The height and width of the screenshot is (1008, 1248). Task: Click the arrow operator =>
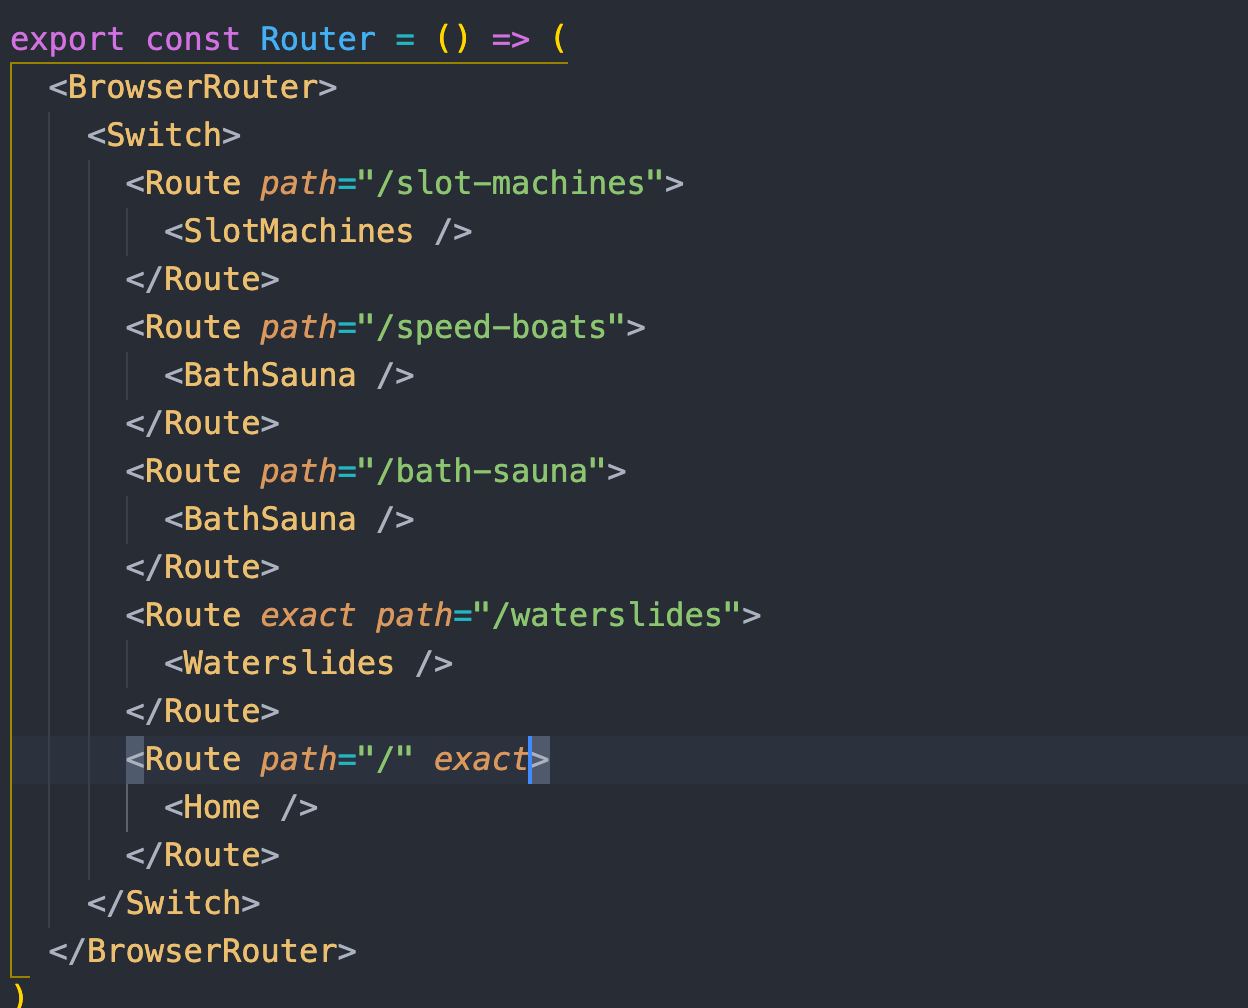tap(510, 39)
